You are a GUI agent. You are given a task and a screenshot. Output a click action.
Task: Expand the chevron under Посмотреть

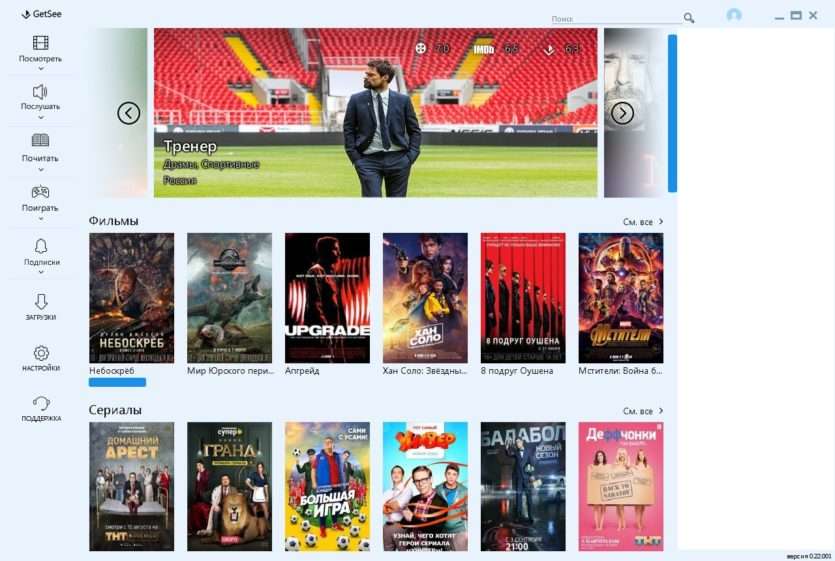pyautogui.click(x=41, y=69)
